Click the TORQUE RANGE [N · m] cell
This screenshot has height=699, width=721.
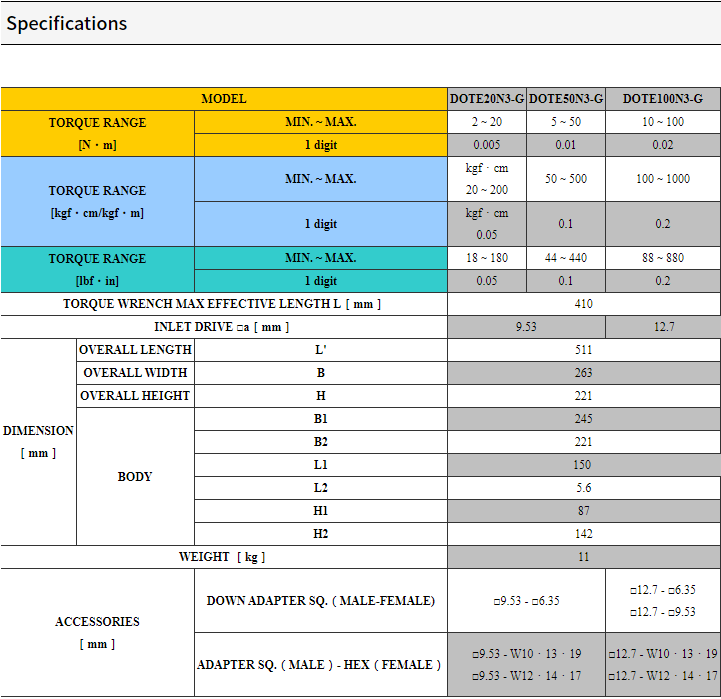[97, 133]
